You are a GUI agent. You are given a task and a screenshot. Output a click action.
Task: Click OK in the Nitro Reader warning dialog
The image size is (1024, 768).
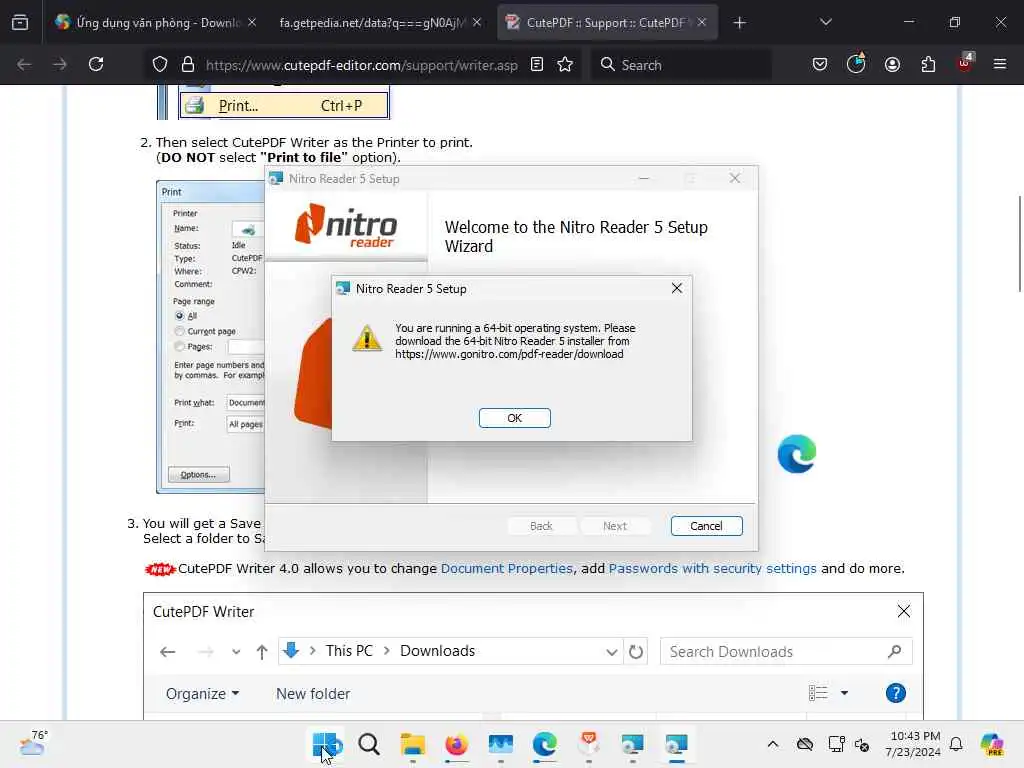515,418
